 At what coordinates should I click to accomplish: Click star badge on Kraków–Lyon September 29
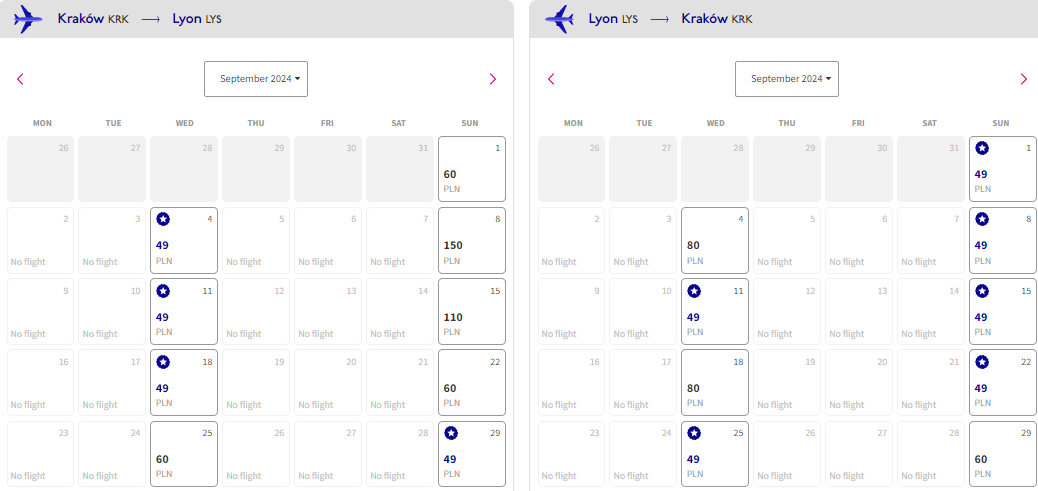click(451, 433)
